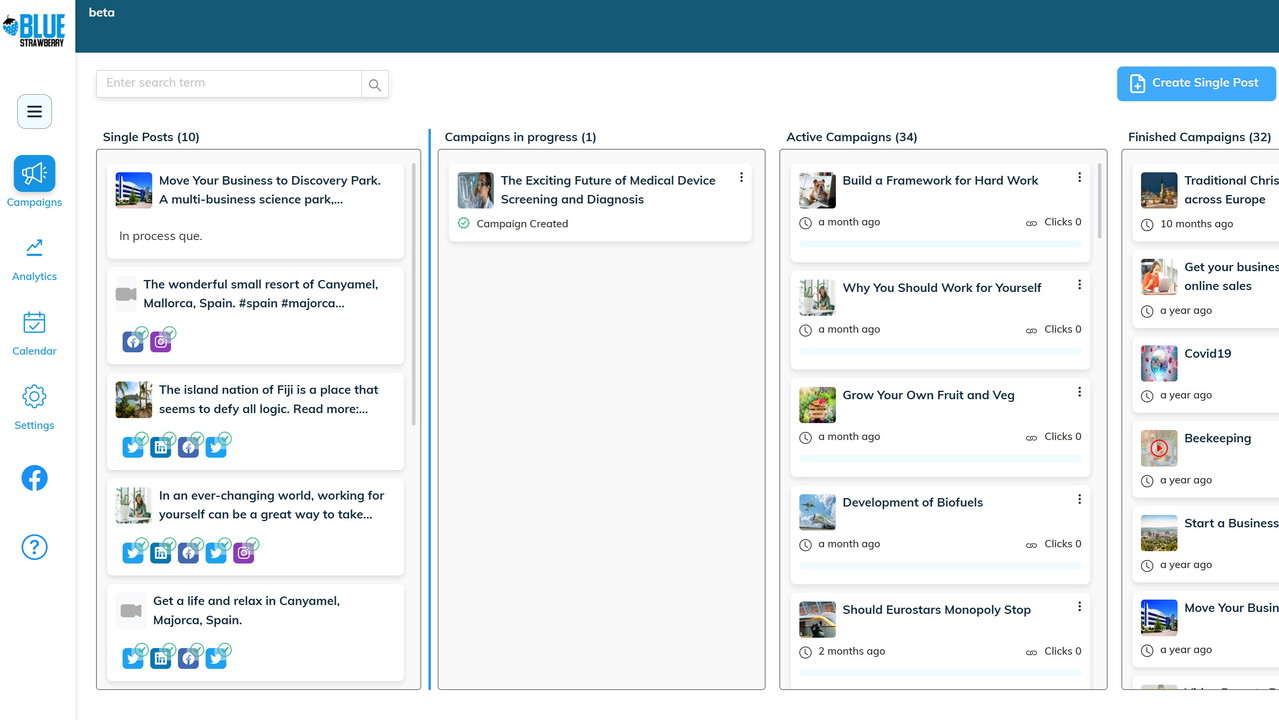This screenshot has height=720, width=1279.
Task: Click the search magnifier button
Action: pyautogui.click(x=375, y=85)
